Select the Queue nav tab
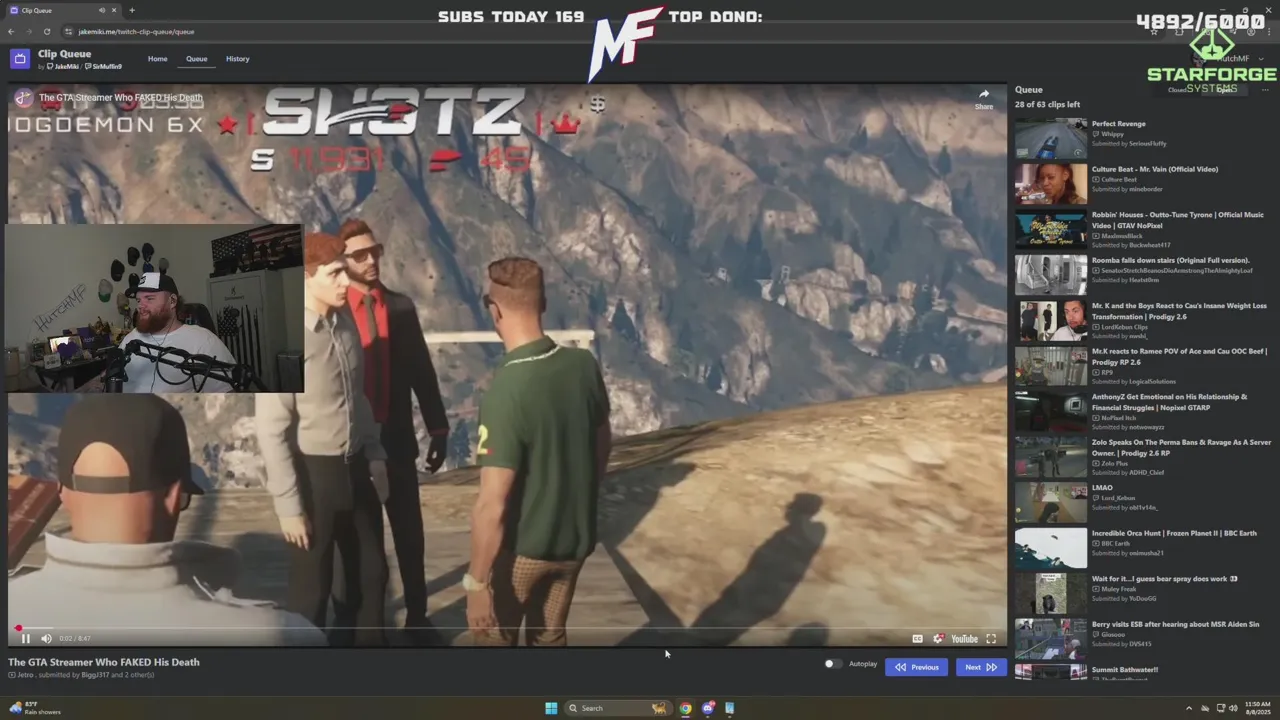 point(197,59)
